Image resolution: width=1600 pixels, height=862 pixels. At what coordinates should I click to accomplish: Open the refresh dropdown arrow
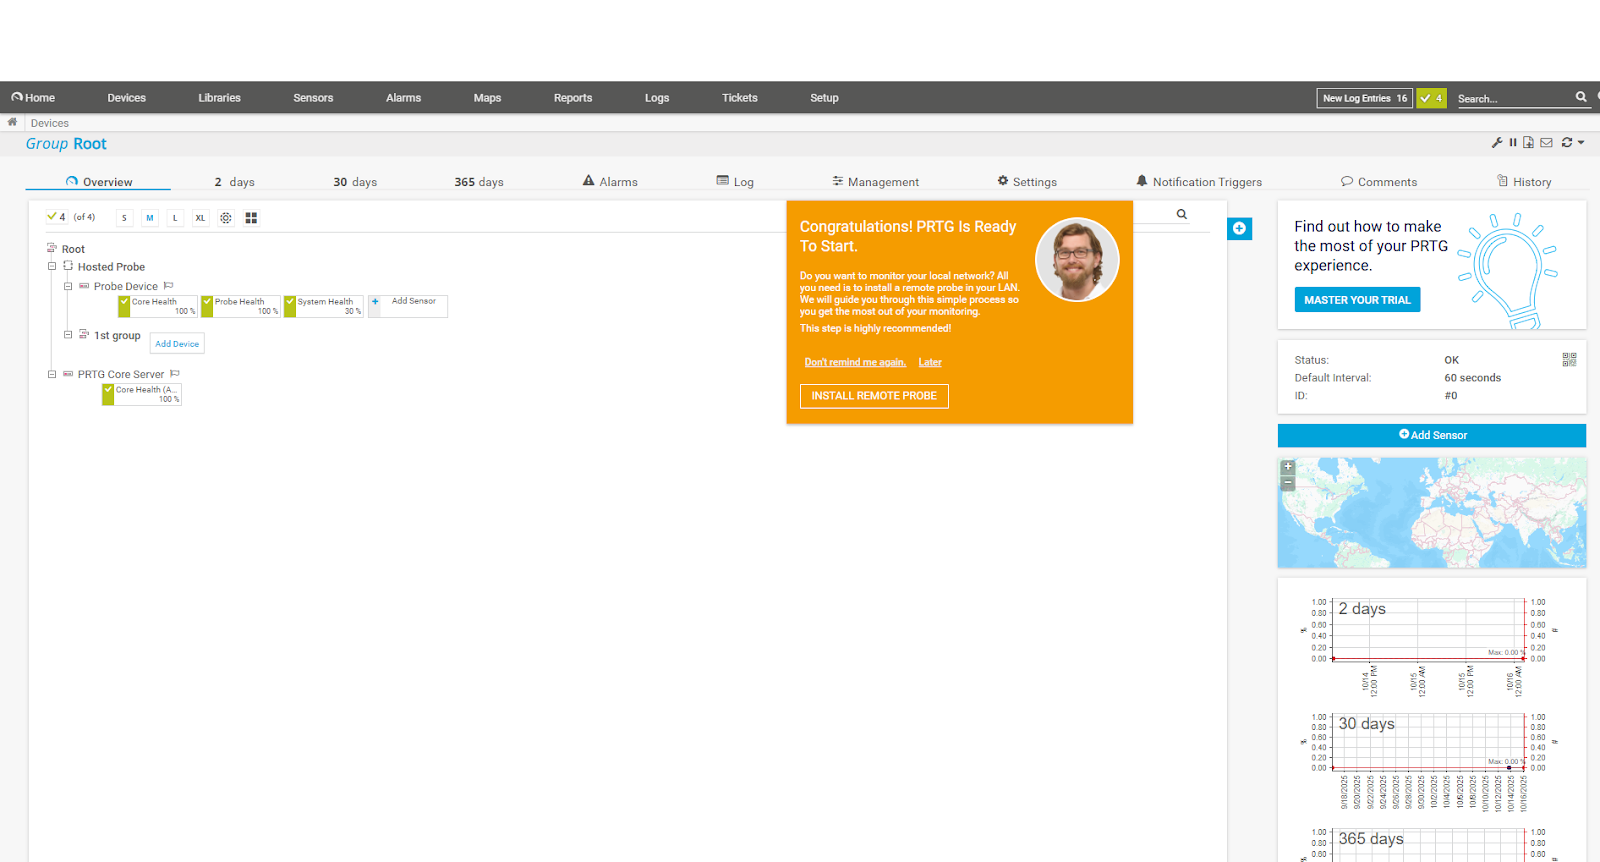point(1581,143)
